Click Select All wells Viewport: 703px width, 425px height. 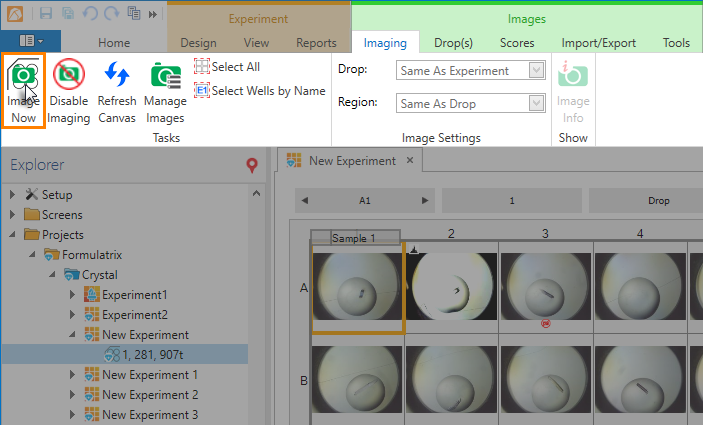(227, 67)
